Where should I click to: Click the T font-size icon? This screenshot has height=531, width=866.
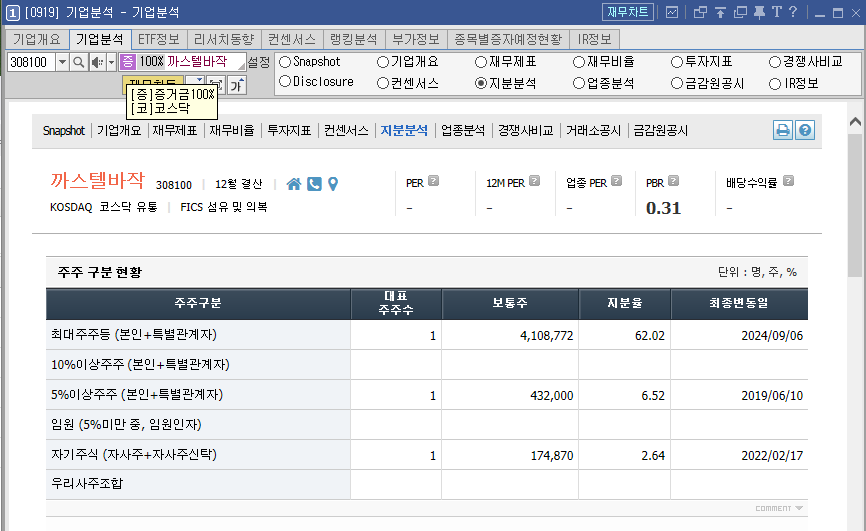coord(777,12)
